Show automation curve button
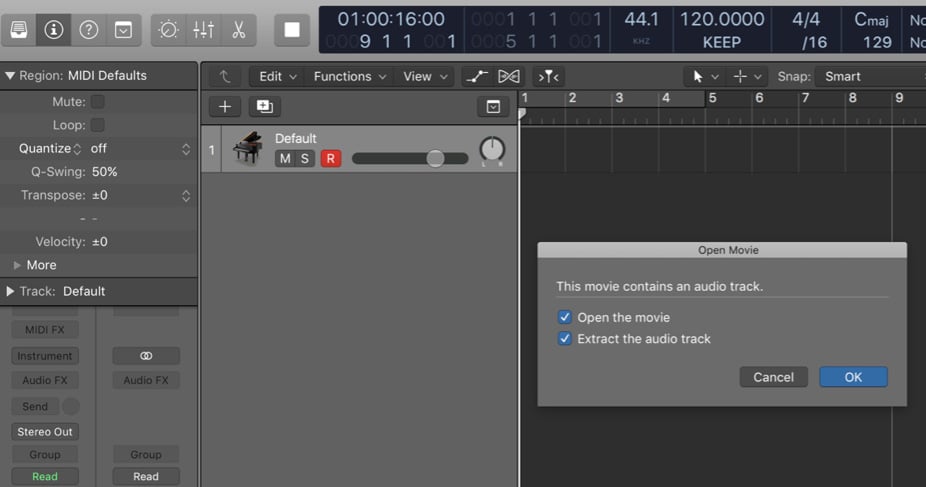 pos(477,77)
